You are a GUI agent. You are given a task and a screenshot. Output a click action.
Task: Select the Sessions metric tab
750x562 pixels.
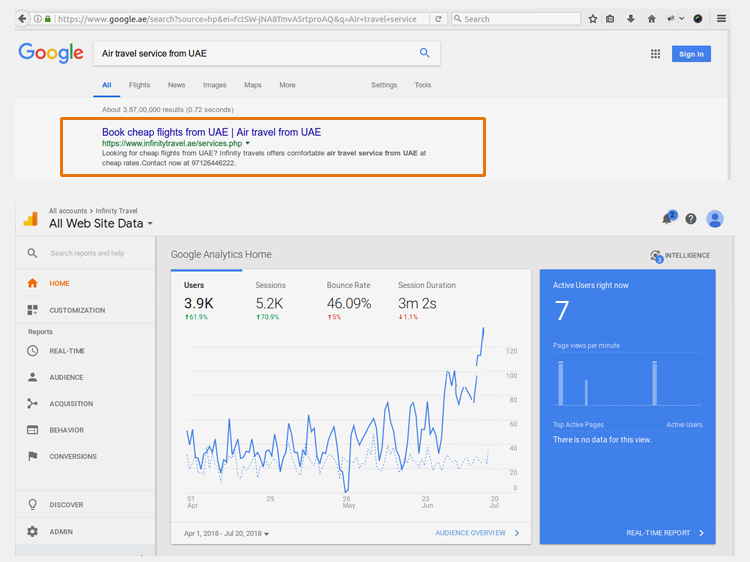pos(270,285)
